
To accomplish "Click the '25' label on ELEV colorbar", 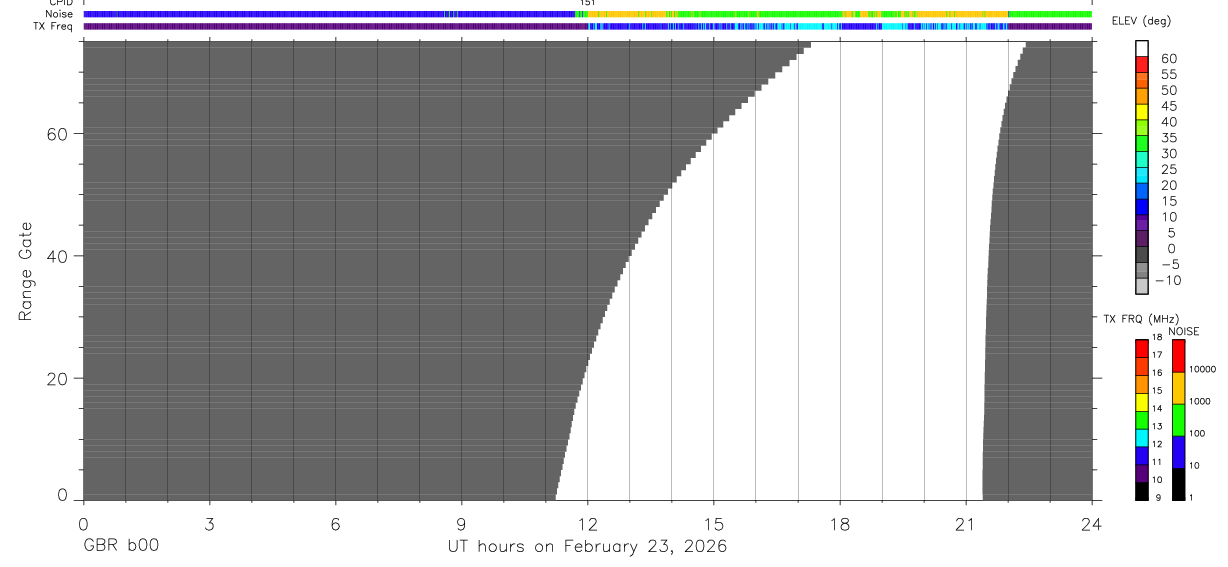I will tap(1167, 170).
